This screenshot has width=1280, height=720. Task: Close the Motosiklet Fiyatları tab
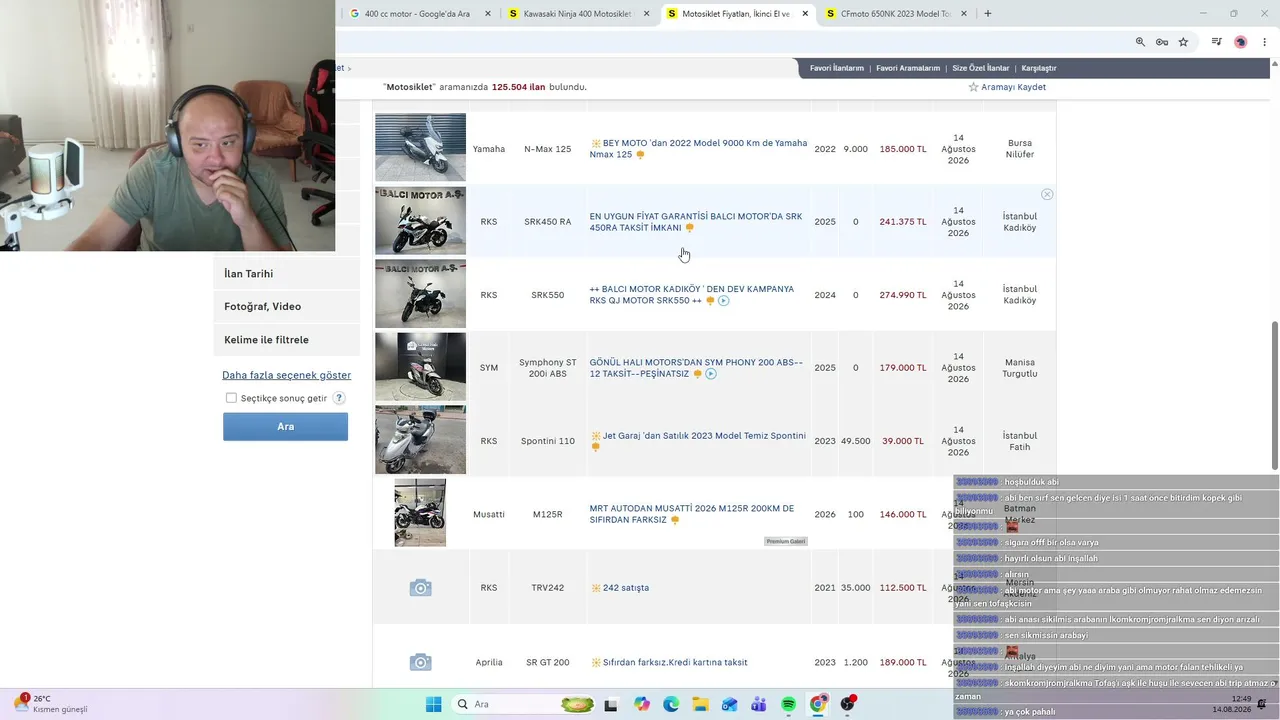(x=806, y=14)
